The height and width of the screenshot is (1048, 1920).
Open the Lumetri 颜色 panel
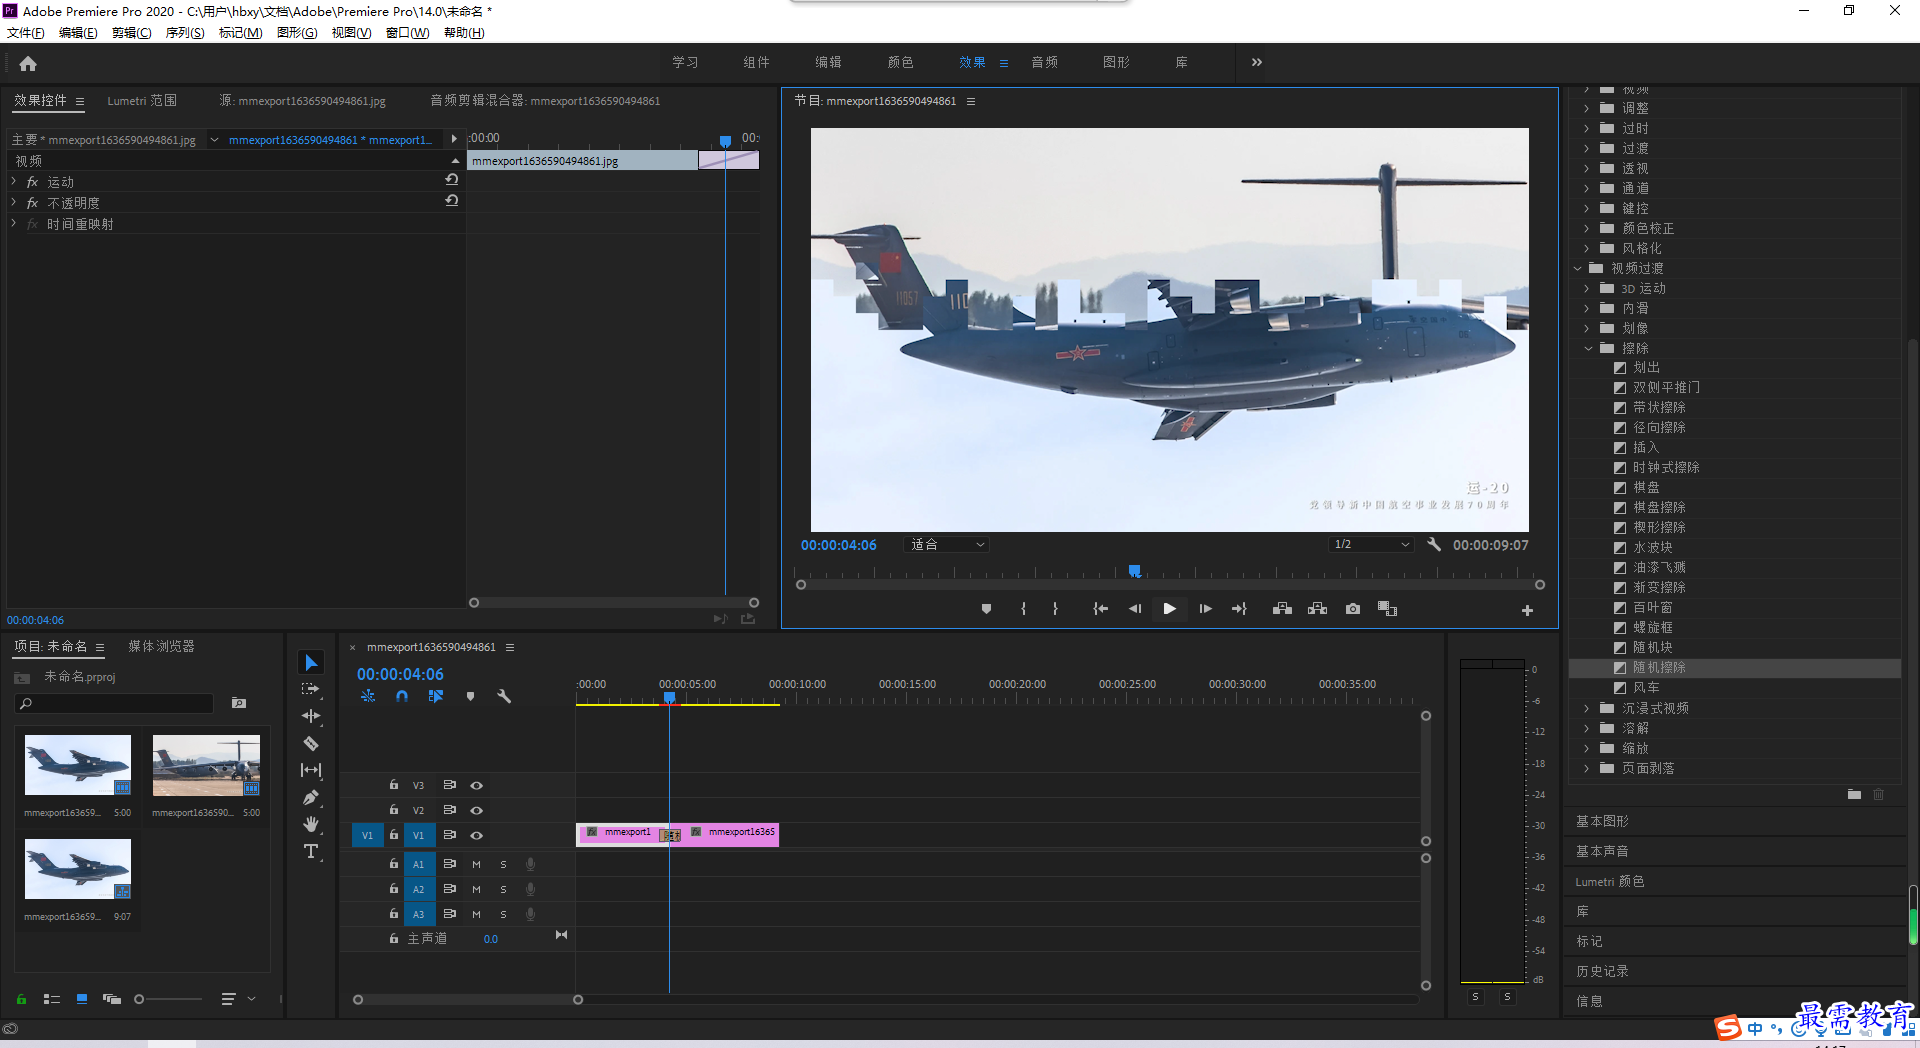1610,881
